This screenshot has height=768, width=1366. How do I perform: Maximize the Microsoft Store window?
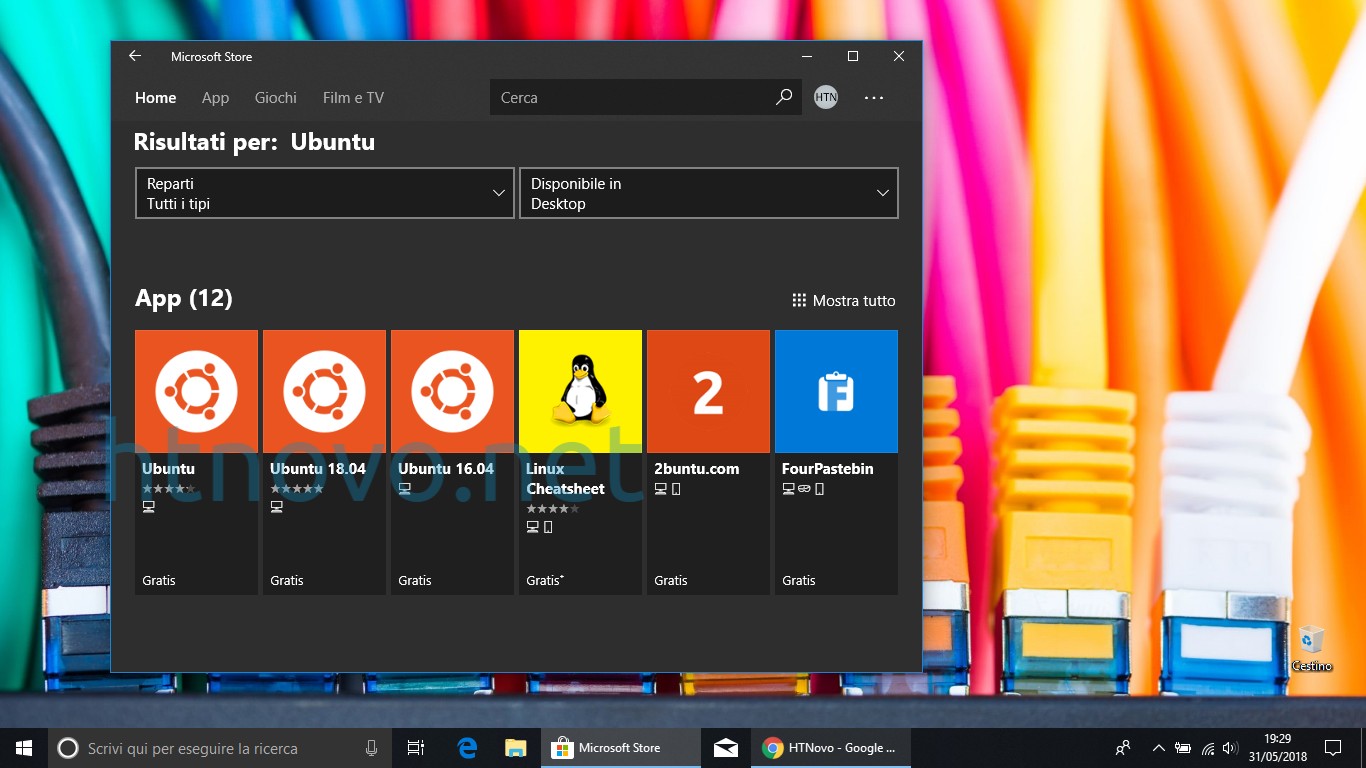[x=853, y=57]
